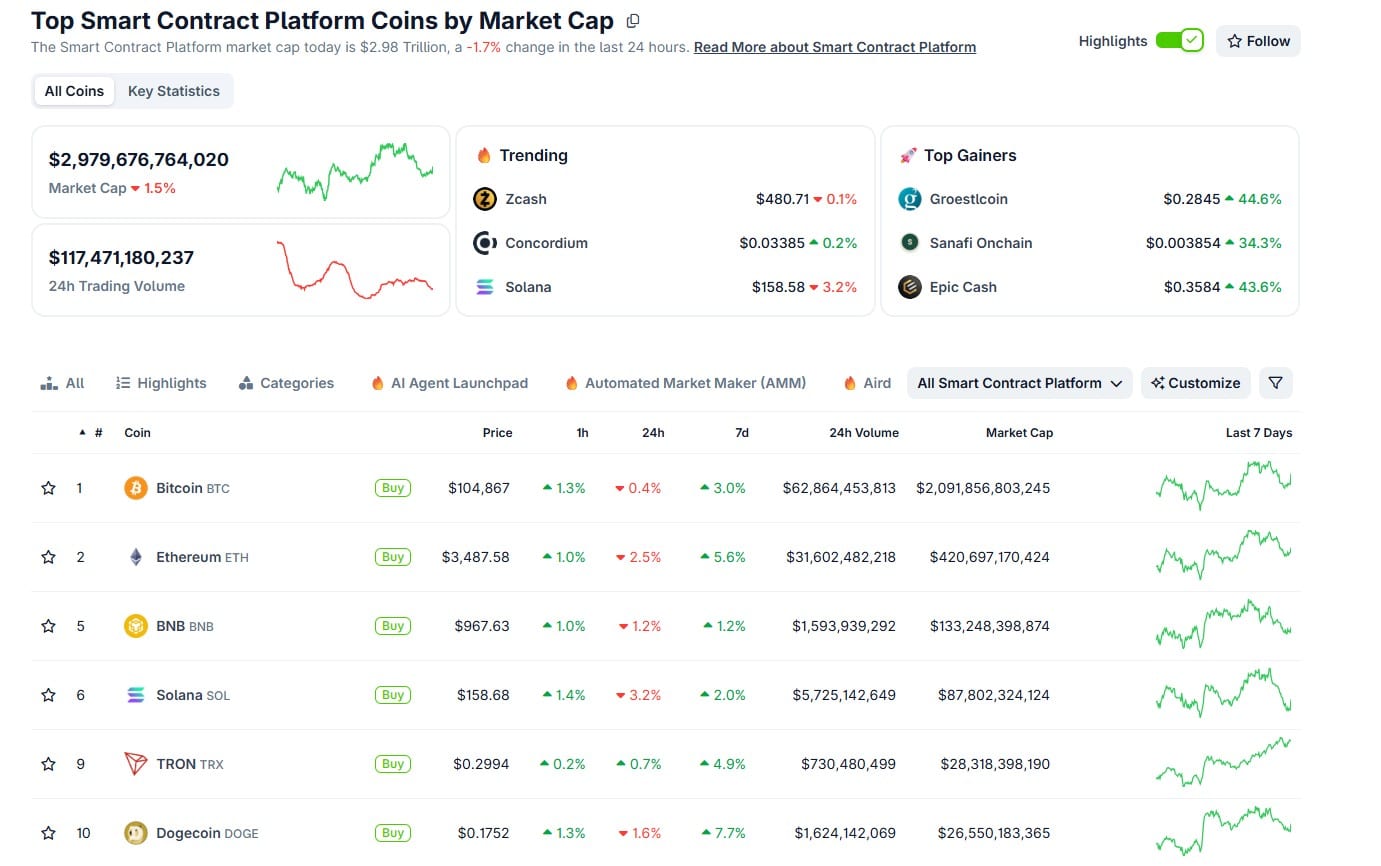Click the Groestlcoin icon under Top Gainers
This screenshot has height=866, width=1381.
pyautogui.click(x=910, y=199)
